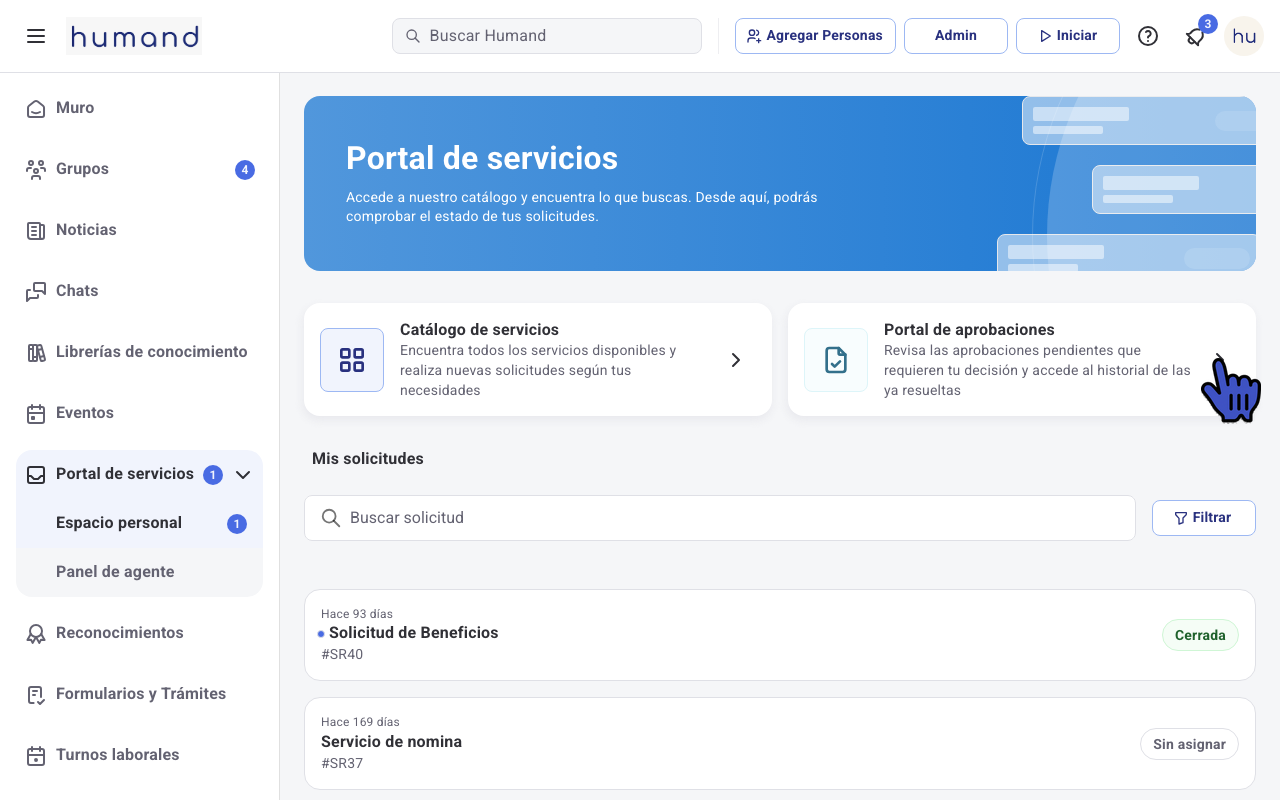The height and width of the screenshot is (800, 1280).
Task: Open notifications bell with badge 3
Action: tap(1196, 36)
